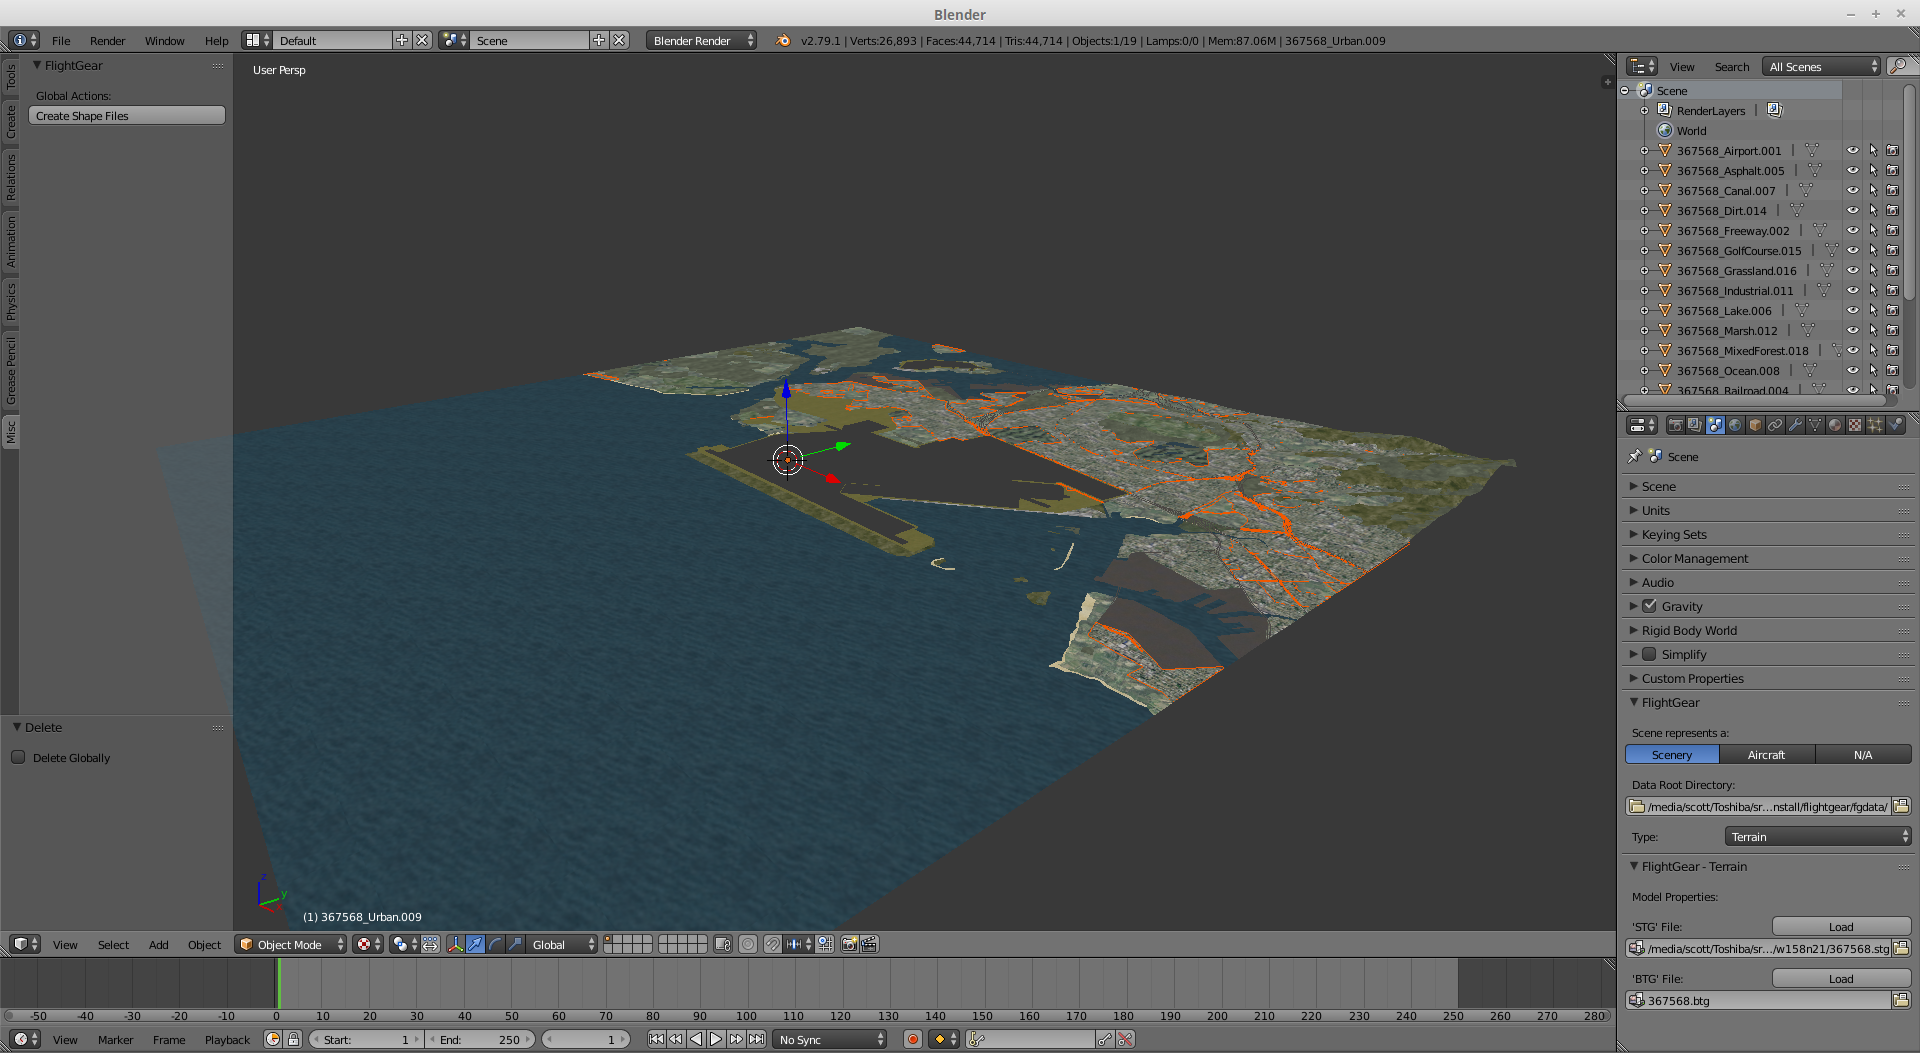Viewport: 1920px width, 1053px height.
Task: Click the Render camera tab in properties
Action: 1675,425
